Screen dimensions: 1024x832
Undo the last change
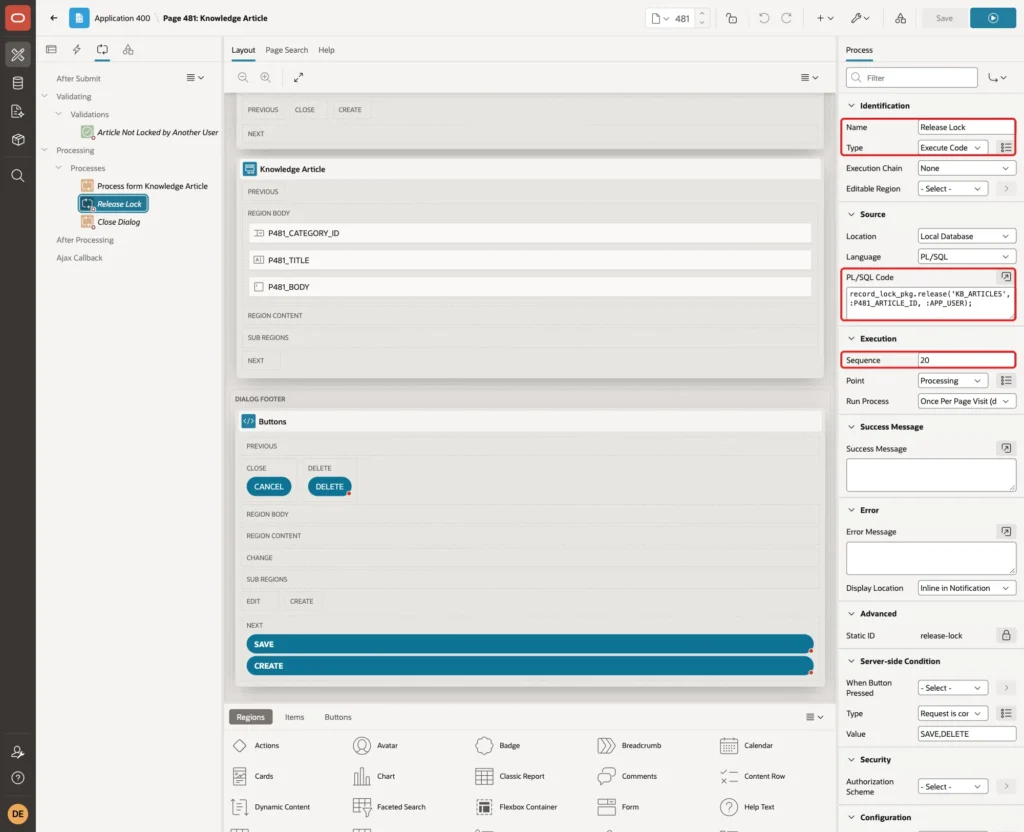tap(763, 18)
